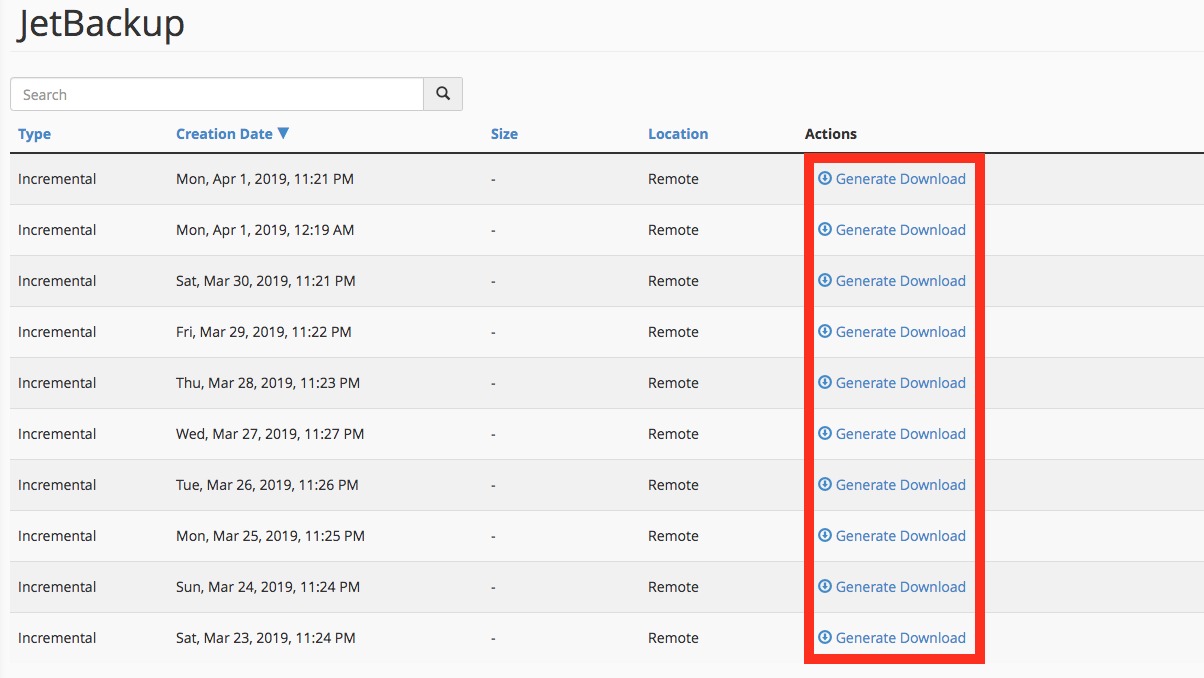Select date text Sun, Mar 24, 2019, 11:24 PM
The height and width of the screenshot is (678, 1204).
coord(268,587)
